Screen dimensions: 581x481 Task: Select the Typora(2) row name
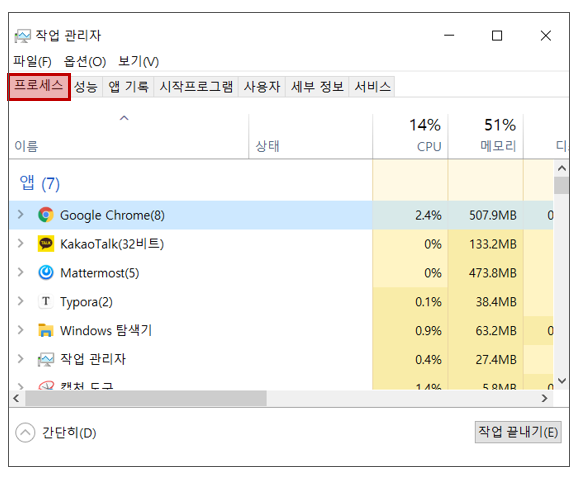pos(86,302)
